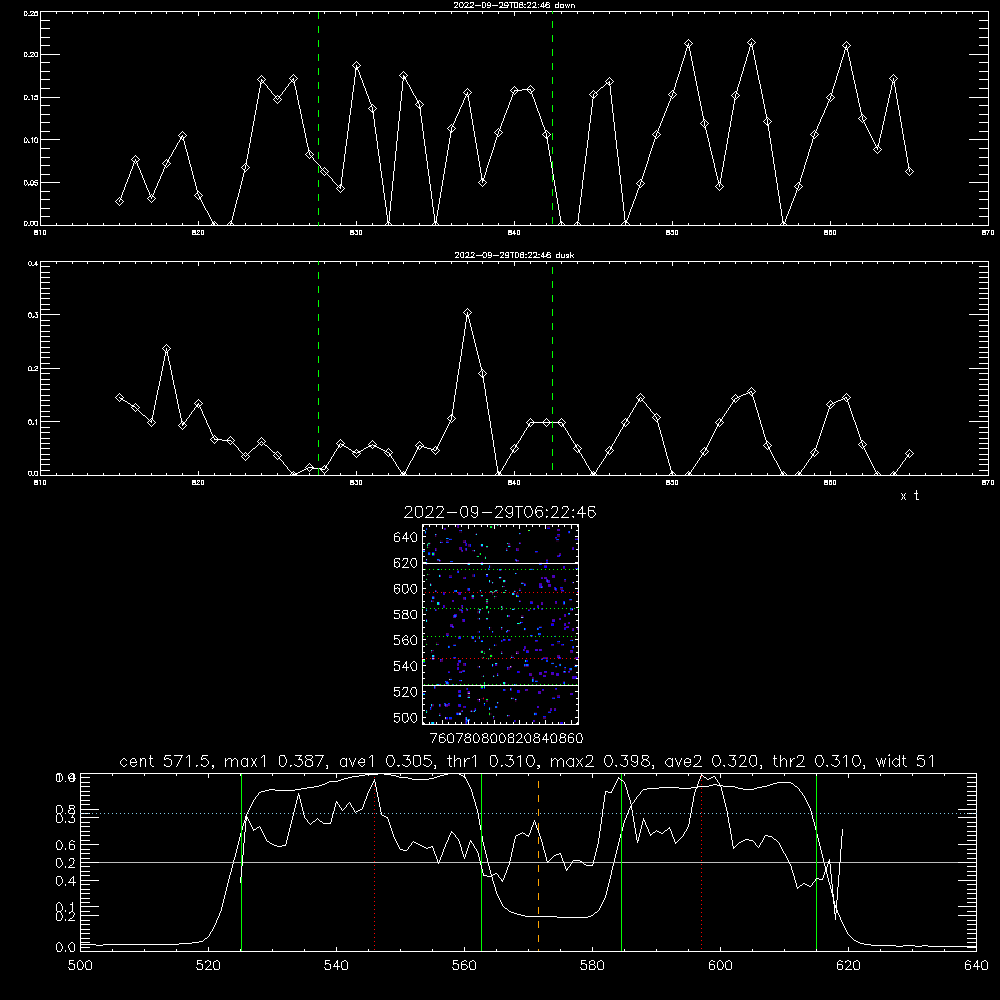Click the 540 tick label on bottom plot axis

(336, 966)
